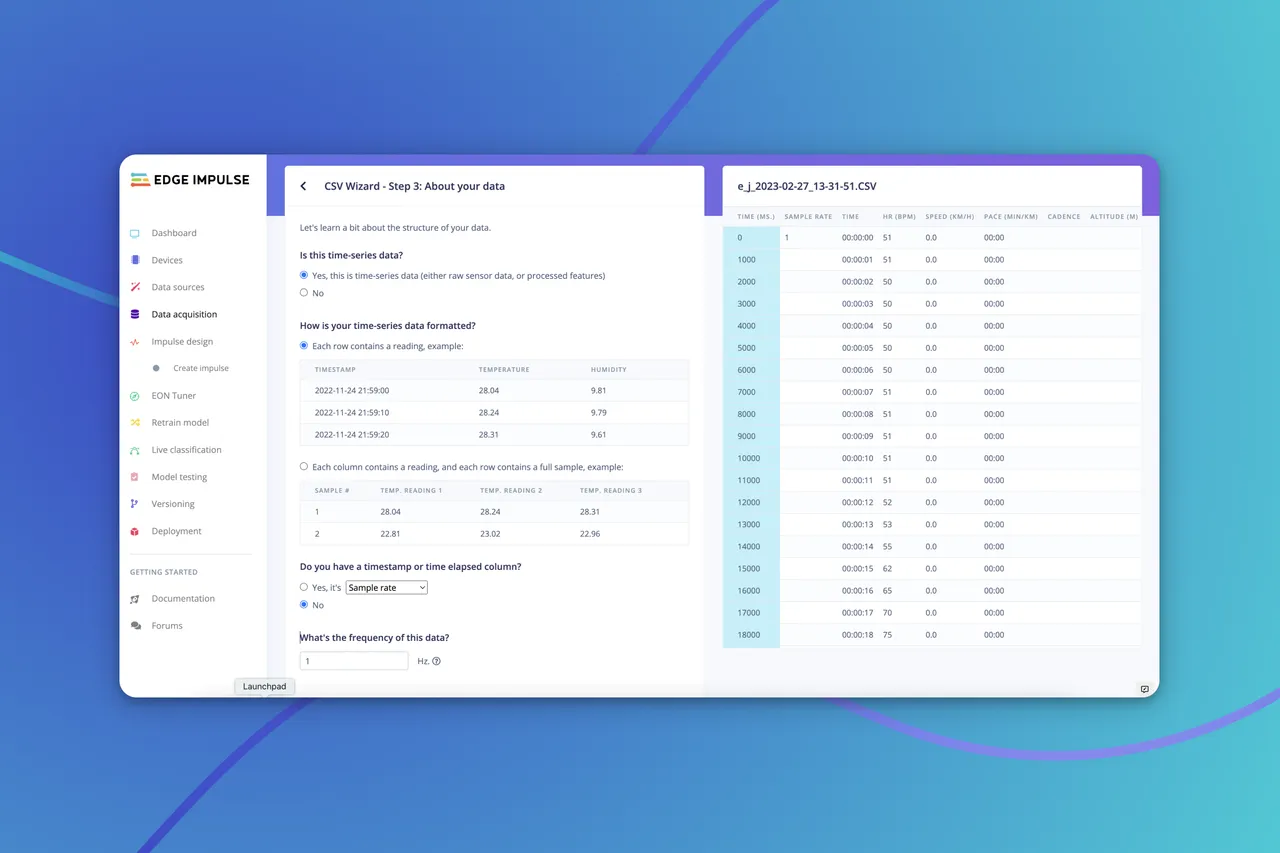Open the Dashboard from the sidebar

174,233
